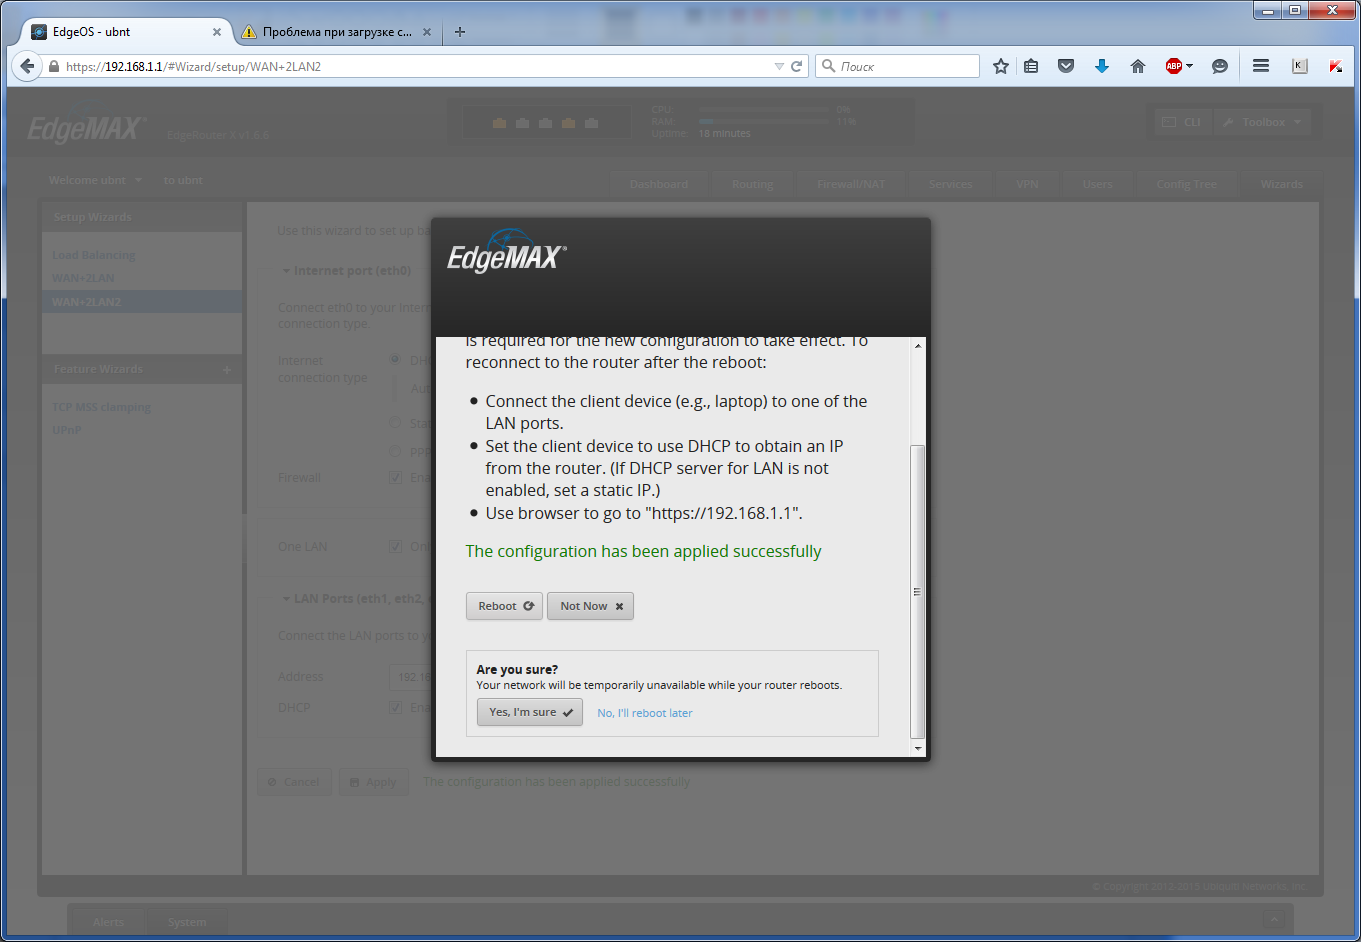Toggle the One LAN checkbox
The image size is (1361, 942).
click(395, 547)
